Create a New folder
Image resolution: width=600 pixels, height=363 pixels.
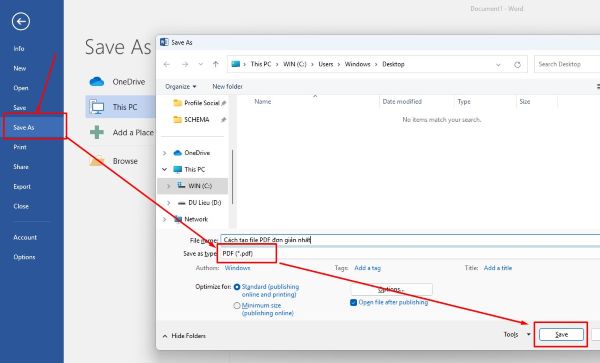(x=227, y=86)
